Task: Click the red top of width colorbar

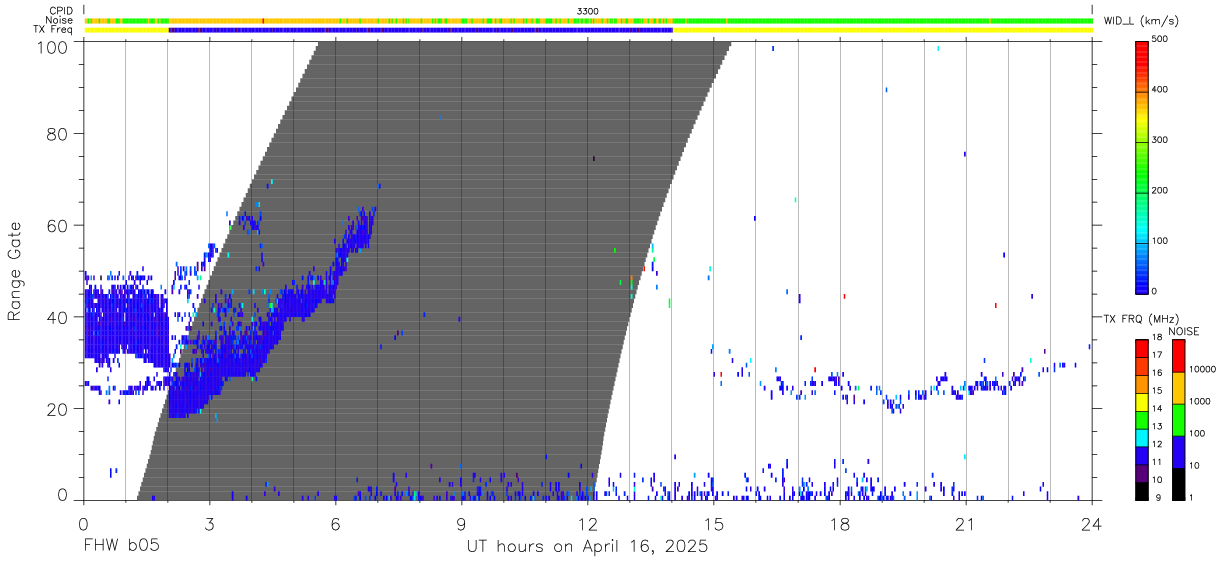Action: [x=1142, y=52]
